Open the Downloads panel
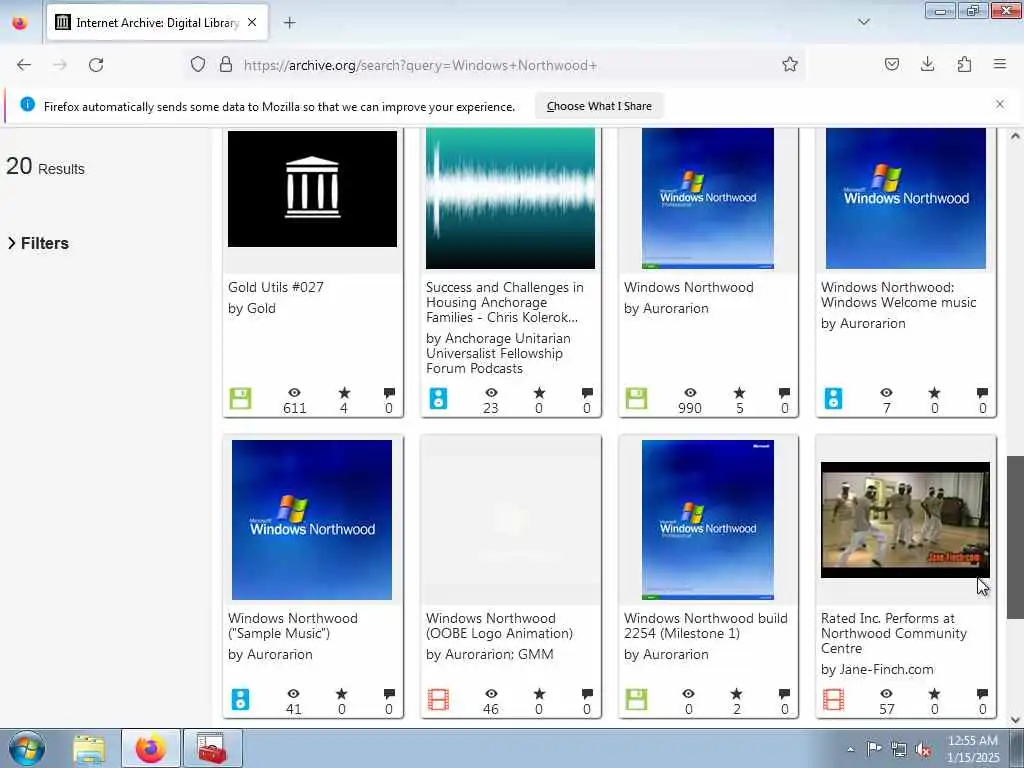 pos(927,64)
